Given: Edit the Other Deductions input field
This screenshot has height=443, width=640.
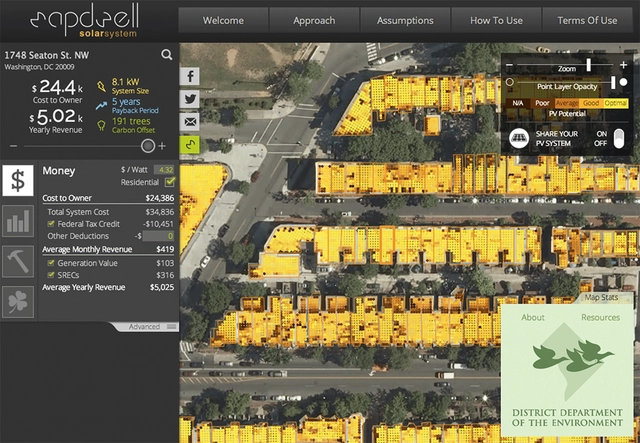Looking at the screenshot, I should point(158,236).
